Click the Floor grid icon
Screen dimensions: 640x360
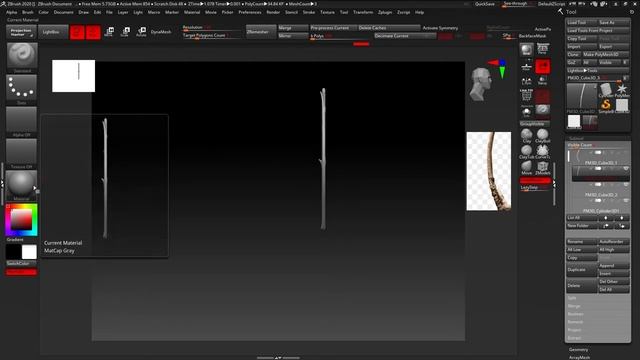pos(527,67)
